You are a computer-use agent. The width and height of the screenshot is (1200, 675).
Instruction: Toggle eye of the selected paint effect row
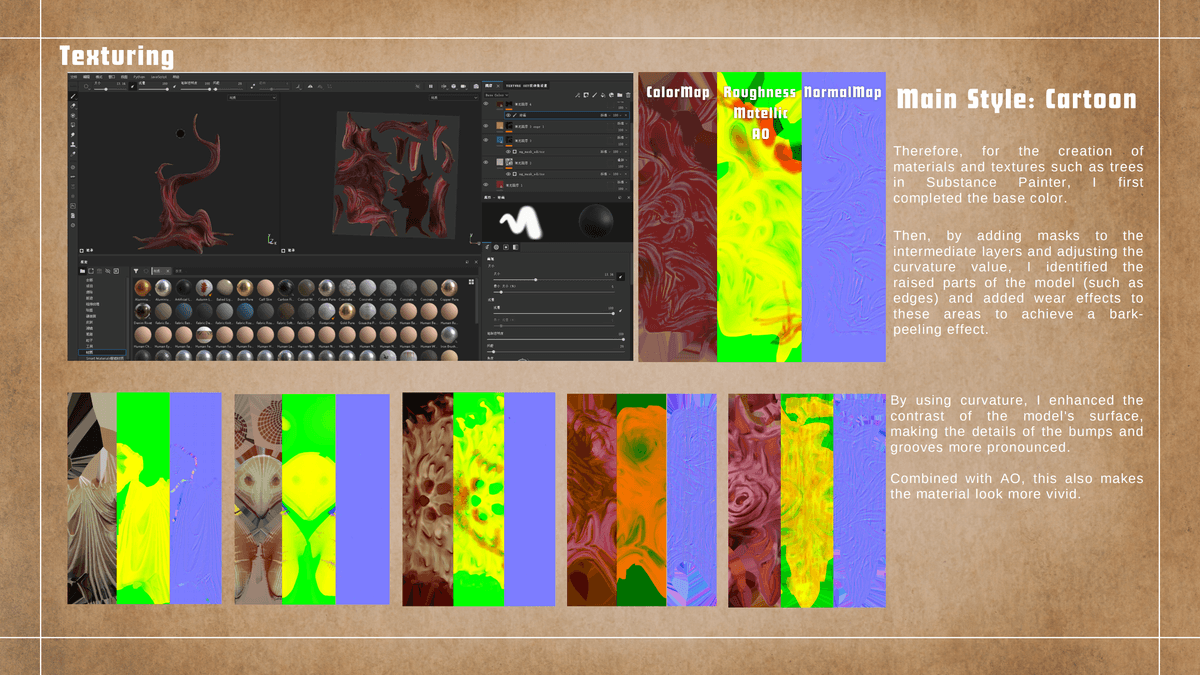(508, 115)
